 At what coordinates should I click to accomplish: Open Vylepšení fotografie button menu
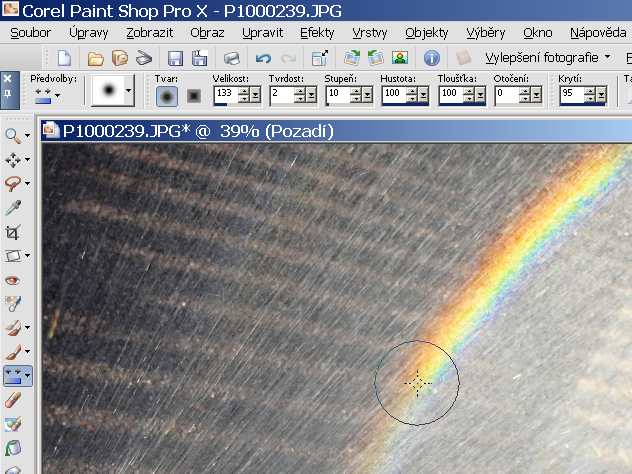click(548, 58)
